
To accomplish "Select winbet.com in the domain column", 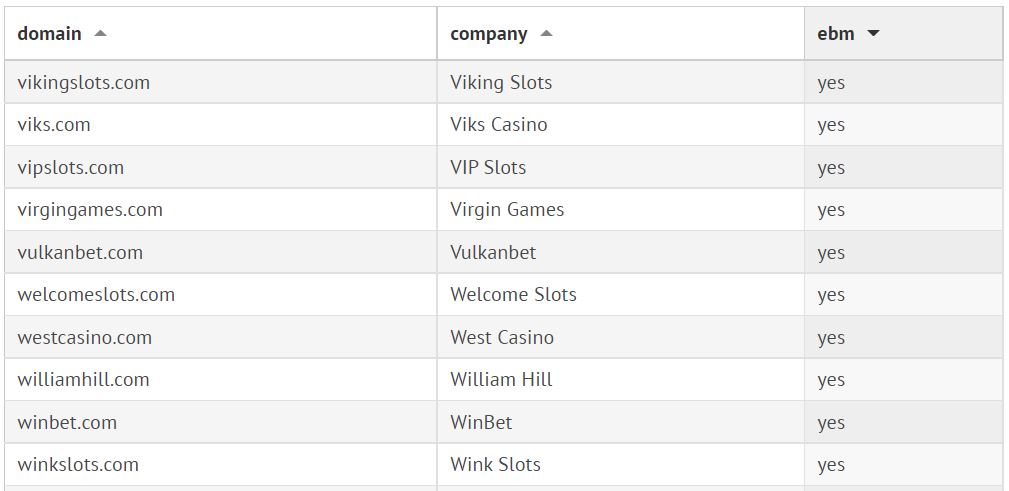I will coord(67,423).
